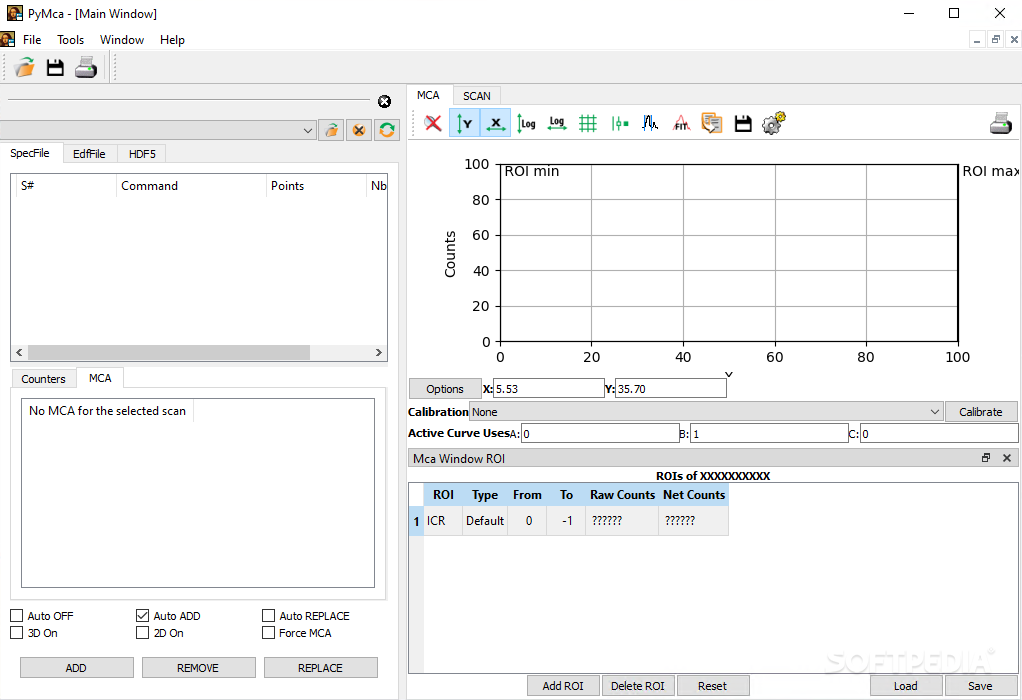Open plot settings gear icon
This screenshot has width=1022, height=700.
coord(774,123)
